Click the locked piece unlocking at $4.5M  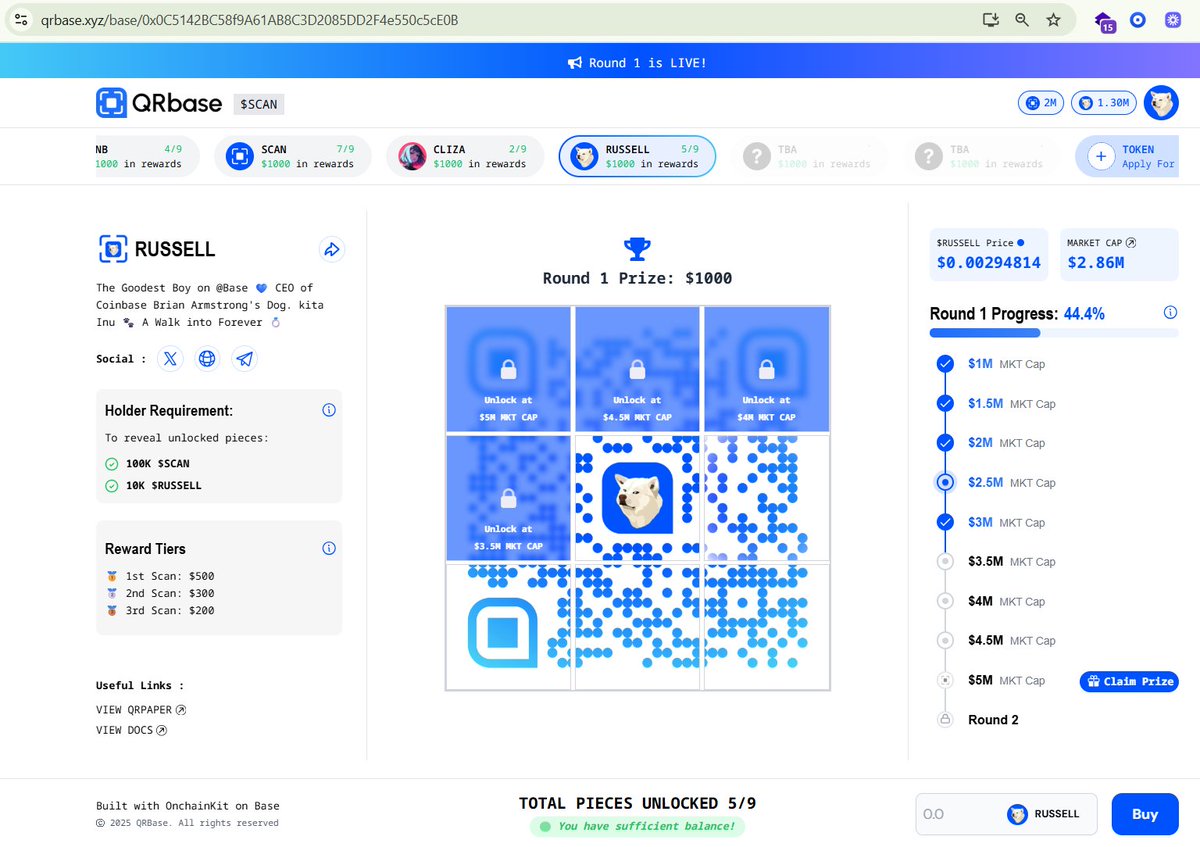pyautogui.click(x=637, y=368)
